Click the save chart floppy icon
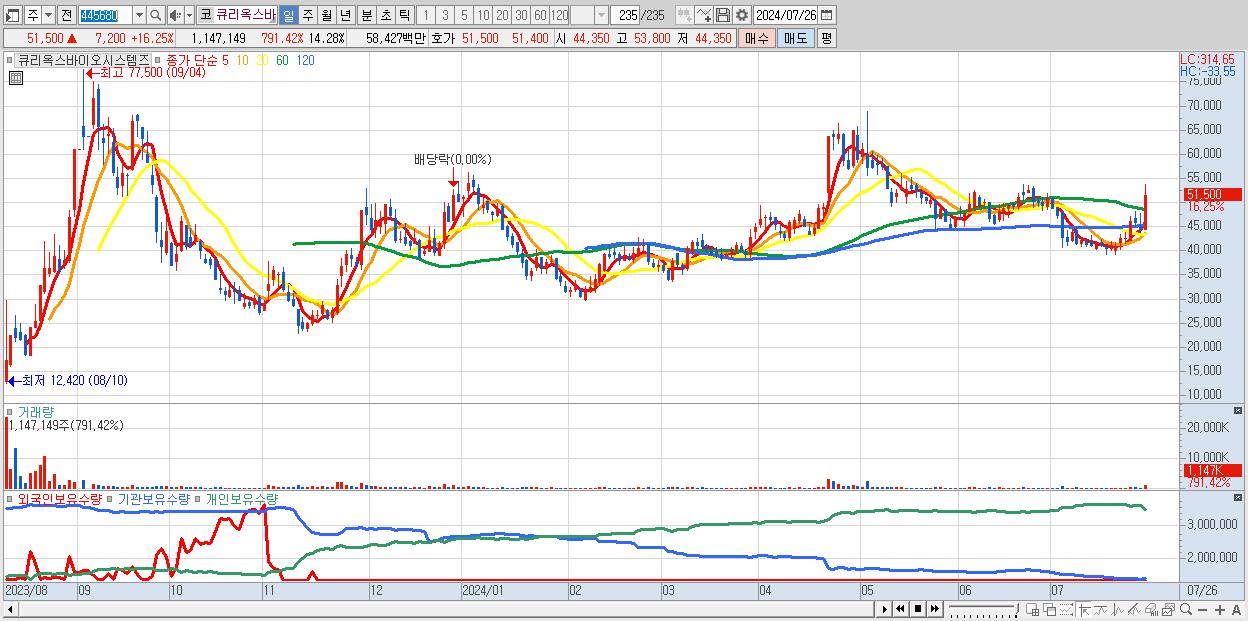Image resolution: width=1248 pixels, height=621 pixels. tap(723, 15)
